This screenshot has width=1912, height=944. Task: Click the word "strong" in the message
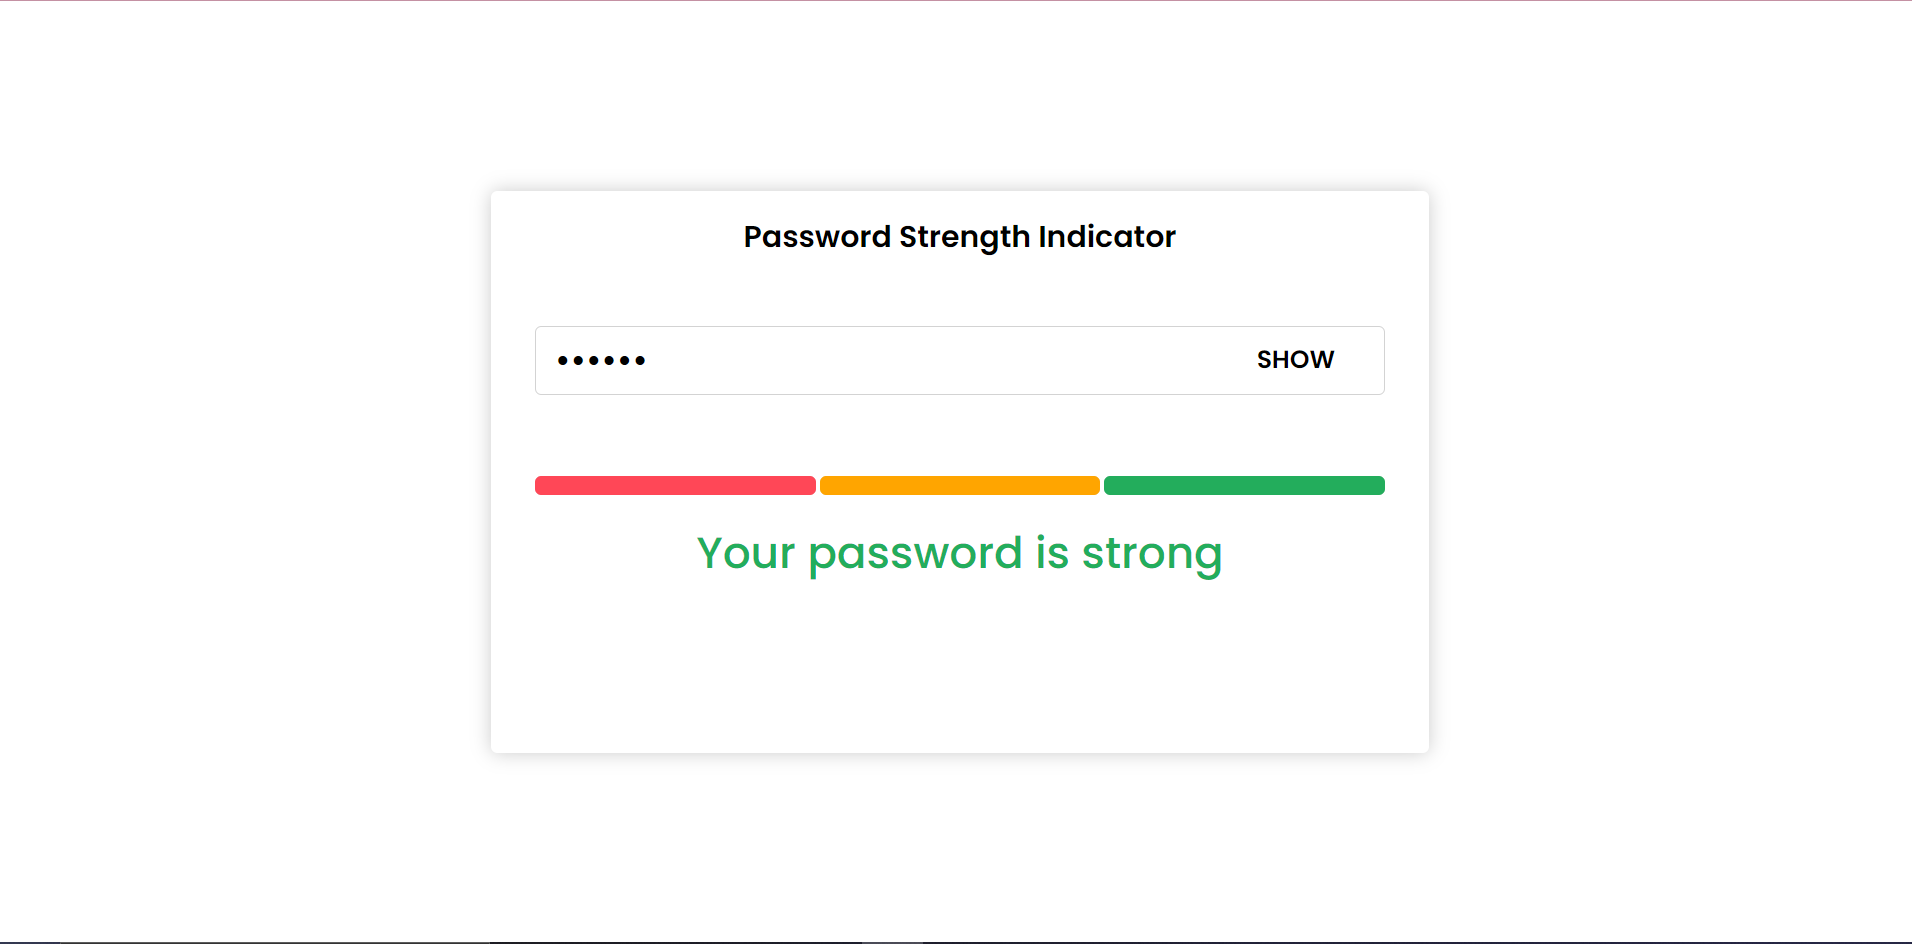click(x=1151, y=555)
